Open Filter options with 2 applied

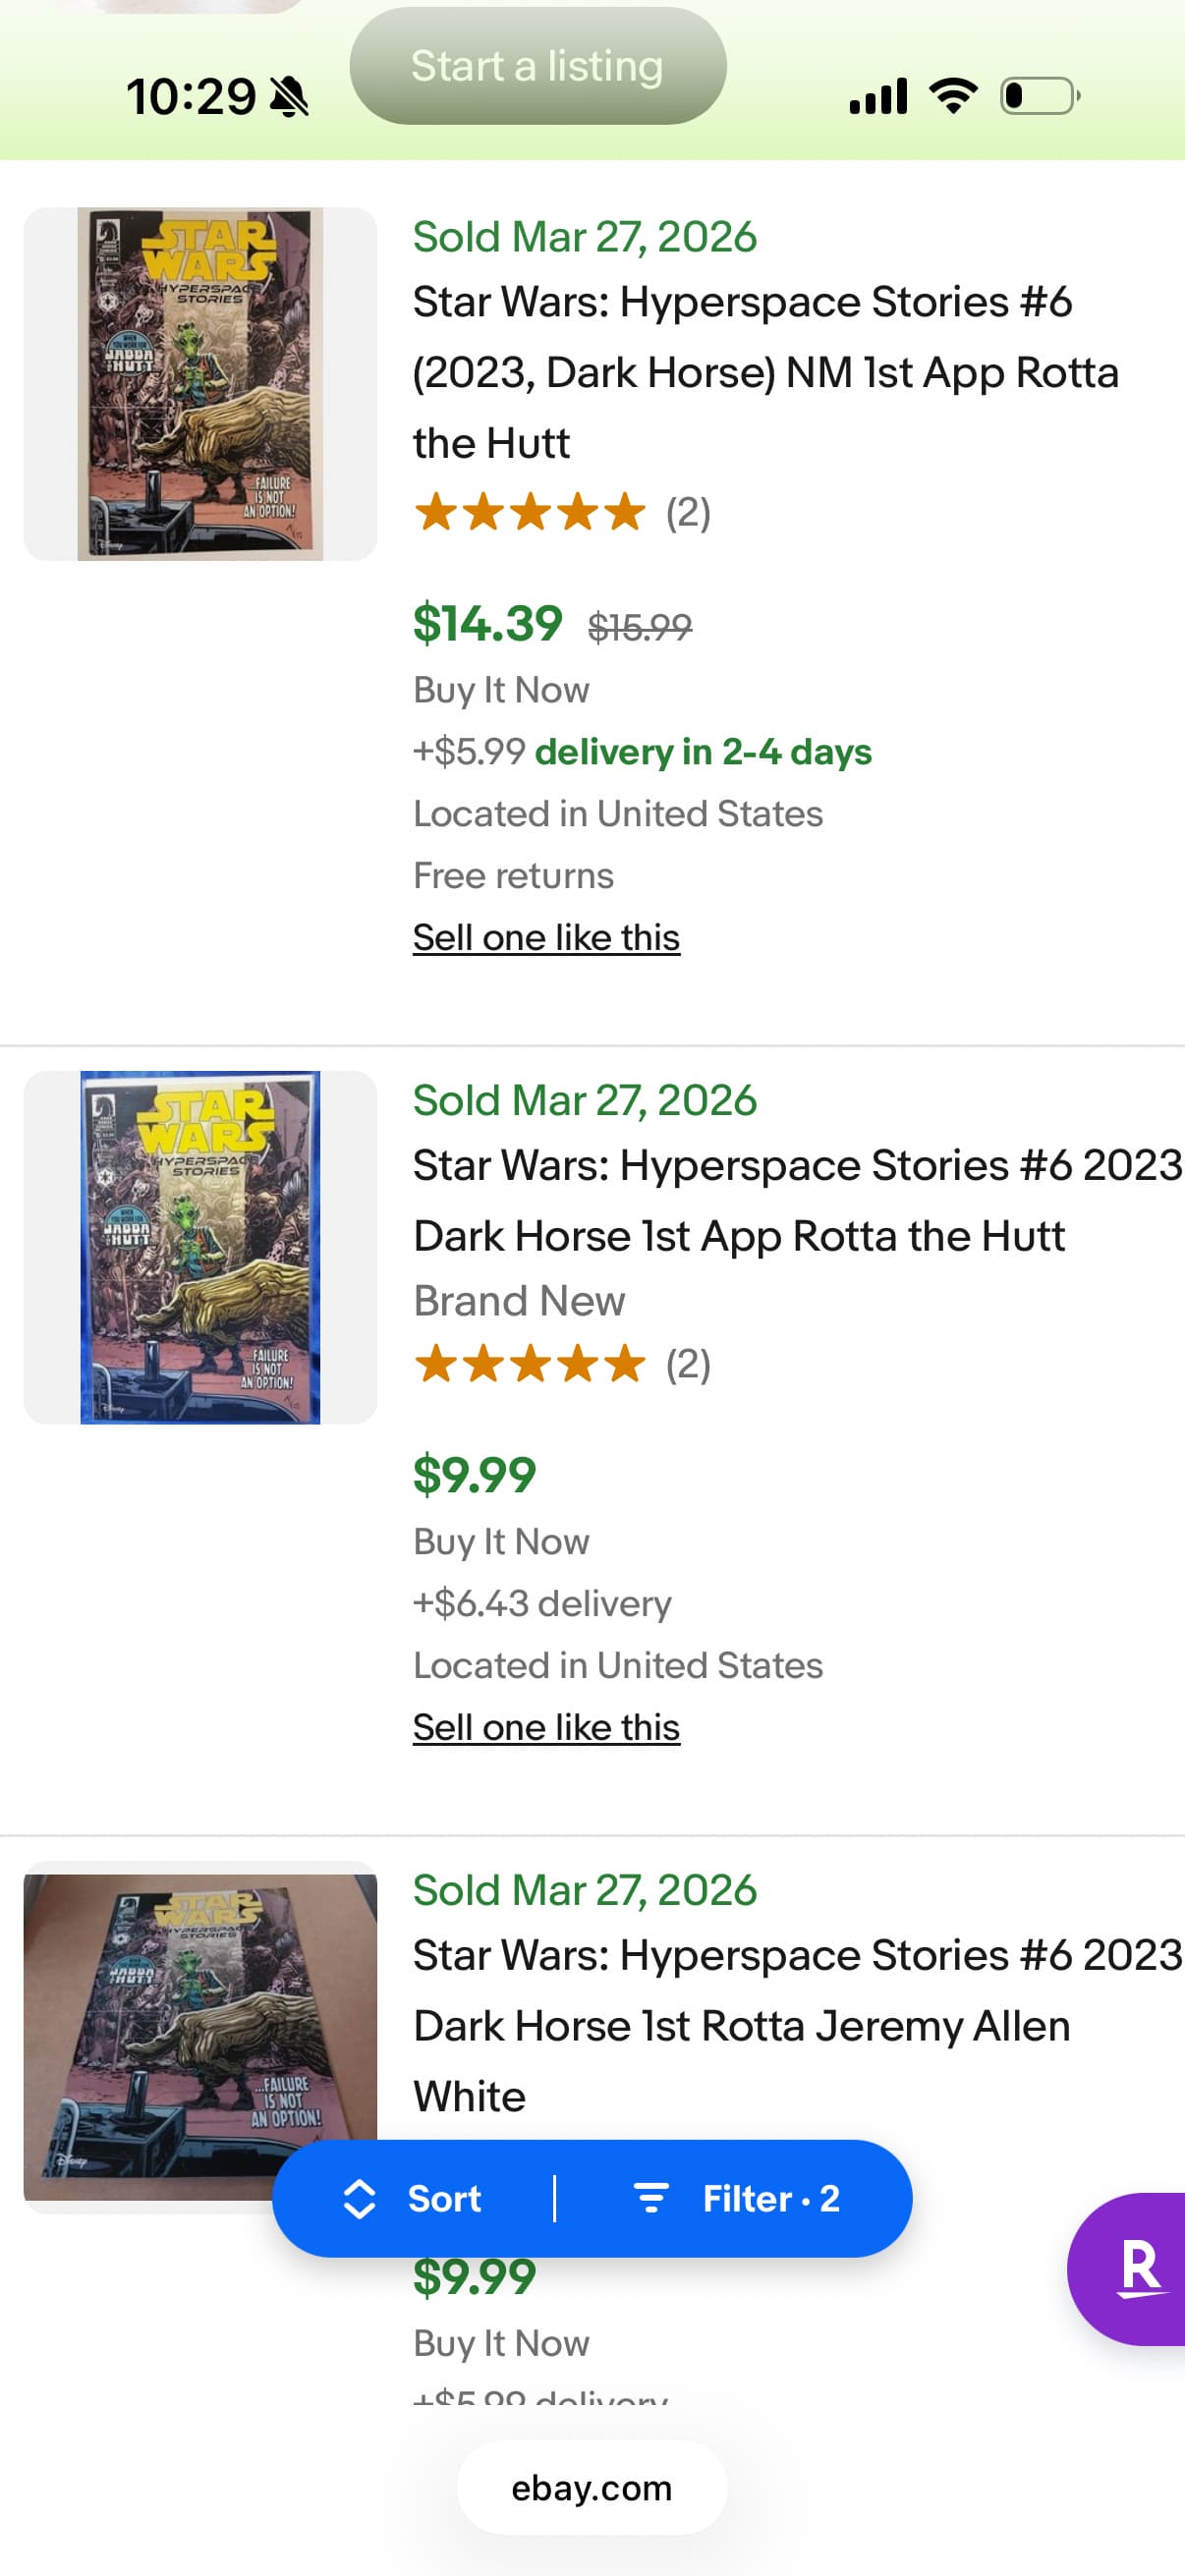(x=770, y=2199)
